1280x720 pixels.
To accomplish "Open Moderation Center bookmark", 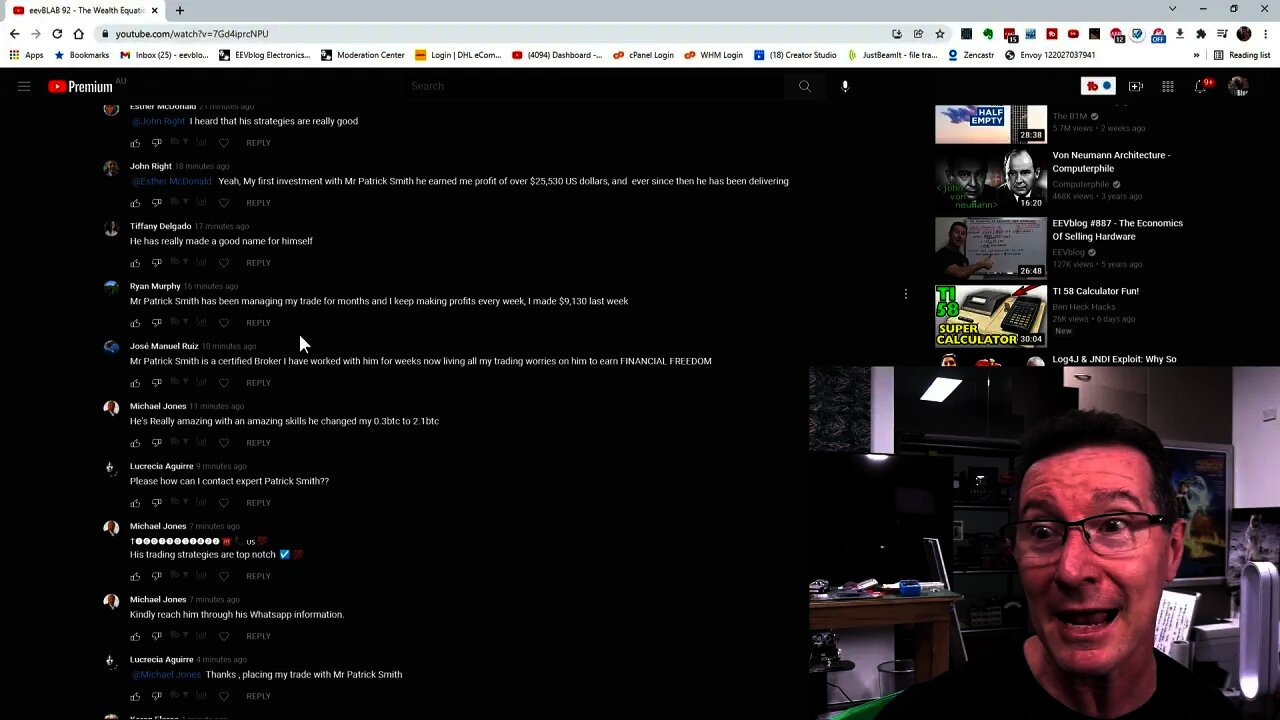I will coord(362,55).
